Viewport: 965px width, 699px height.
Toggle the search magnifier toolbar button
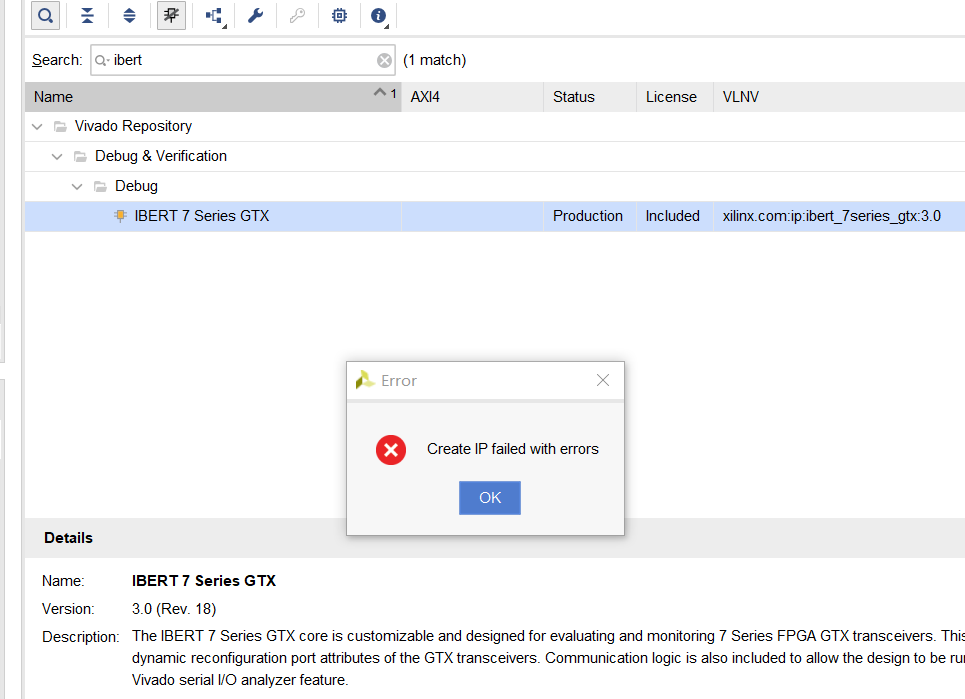pyautogui.click(x=46, y=15)
